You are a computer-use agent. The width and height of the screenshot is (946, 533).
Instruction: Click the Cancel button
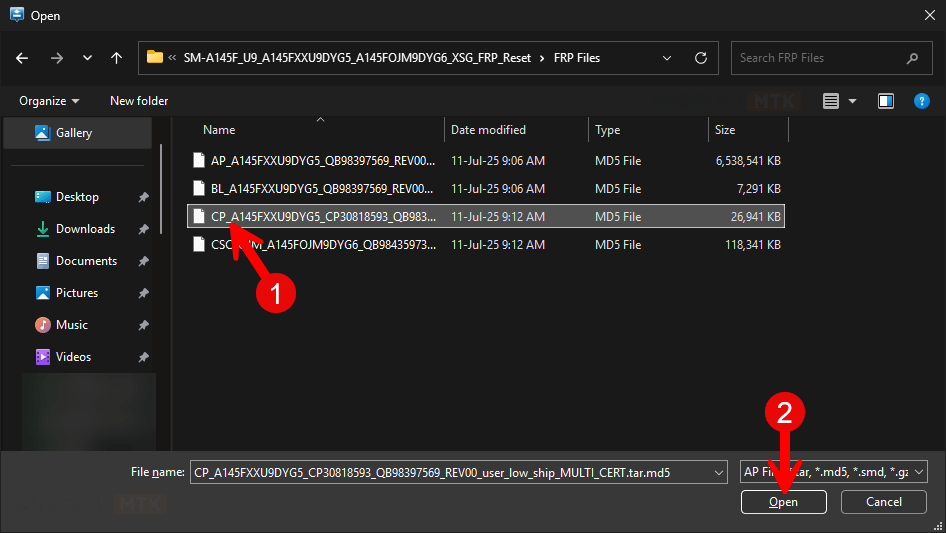coord(883,502)
